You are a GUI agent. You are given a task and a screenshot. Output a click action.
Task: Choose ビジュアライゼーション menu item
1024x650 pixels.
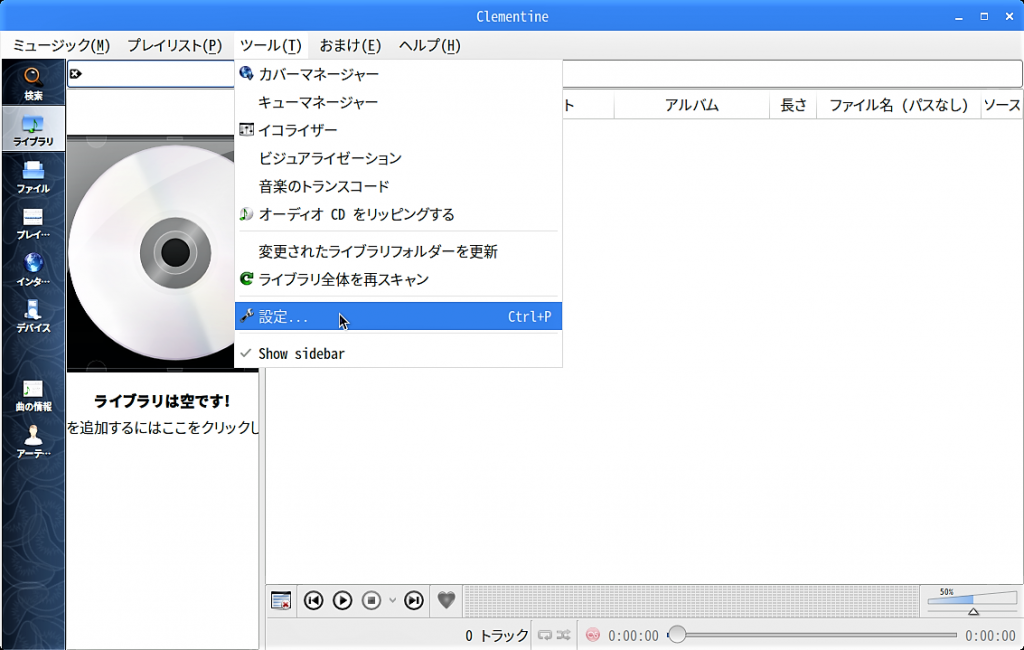point(398,158)
